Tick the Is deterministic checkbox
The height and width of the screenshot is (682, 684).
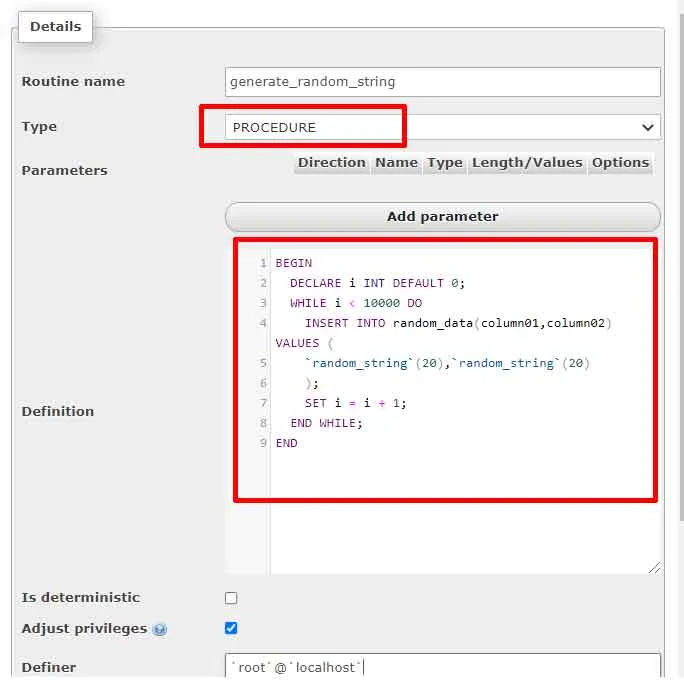point(231,598)
